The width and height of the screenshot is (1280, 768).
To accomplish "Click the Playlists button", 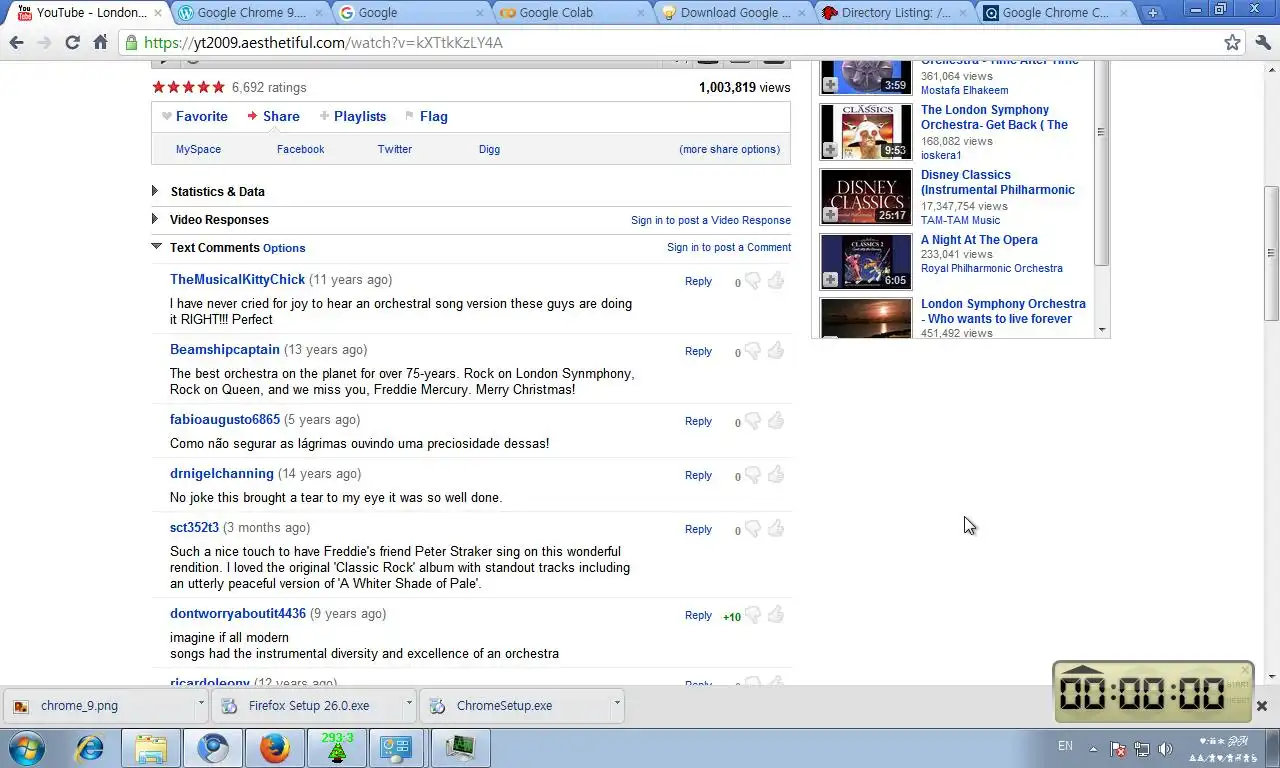I will [x=353, y=116].
